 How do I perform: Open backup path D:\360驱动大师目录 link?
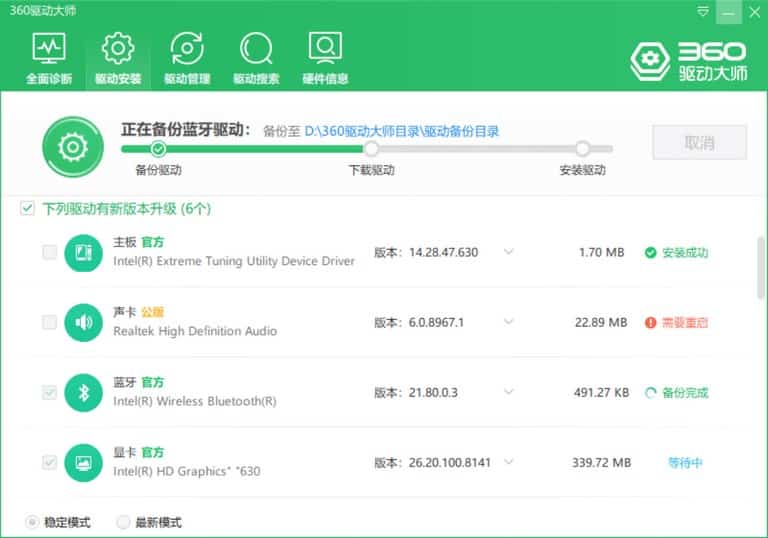[x=402, y=131]
